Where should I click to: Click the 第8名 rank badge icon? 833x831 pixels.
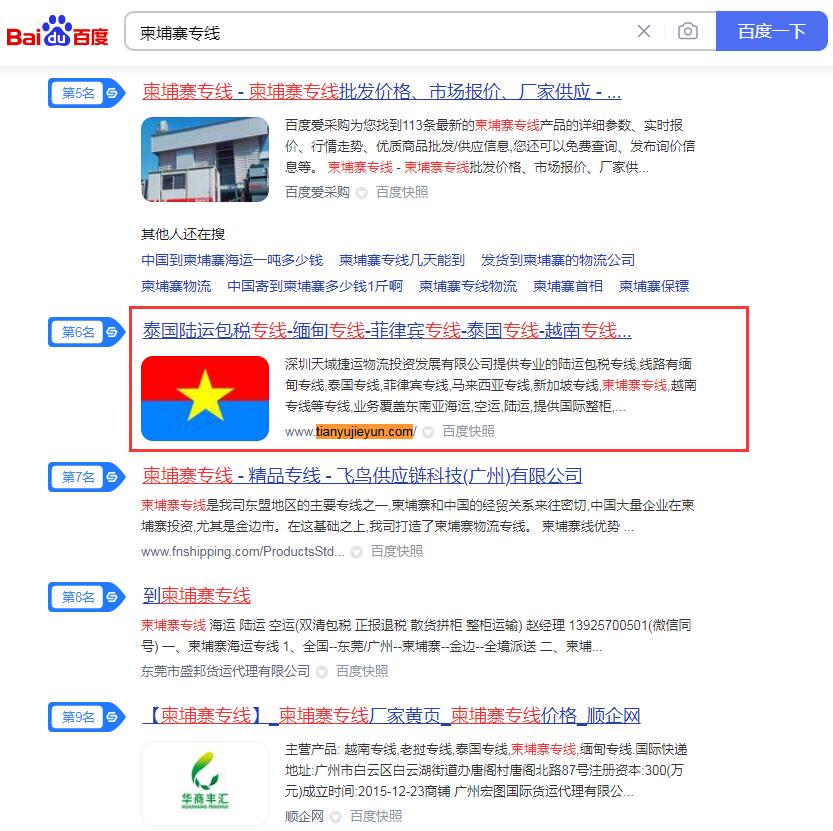coord(87,597)
